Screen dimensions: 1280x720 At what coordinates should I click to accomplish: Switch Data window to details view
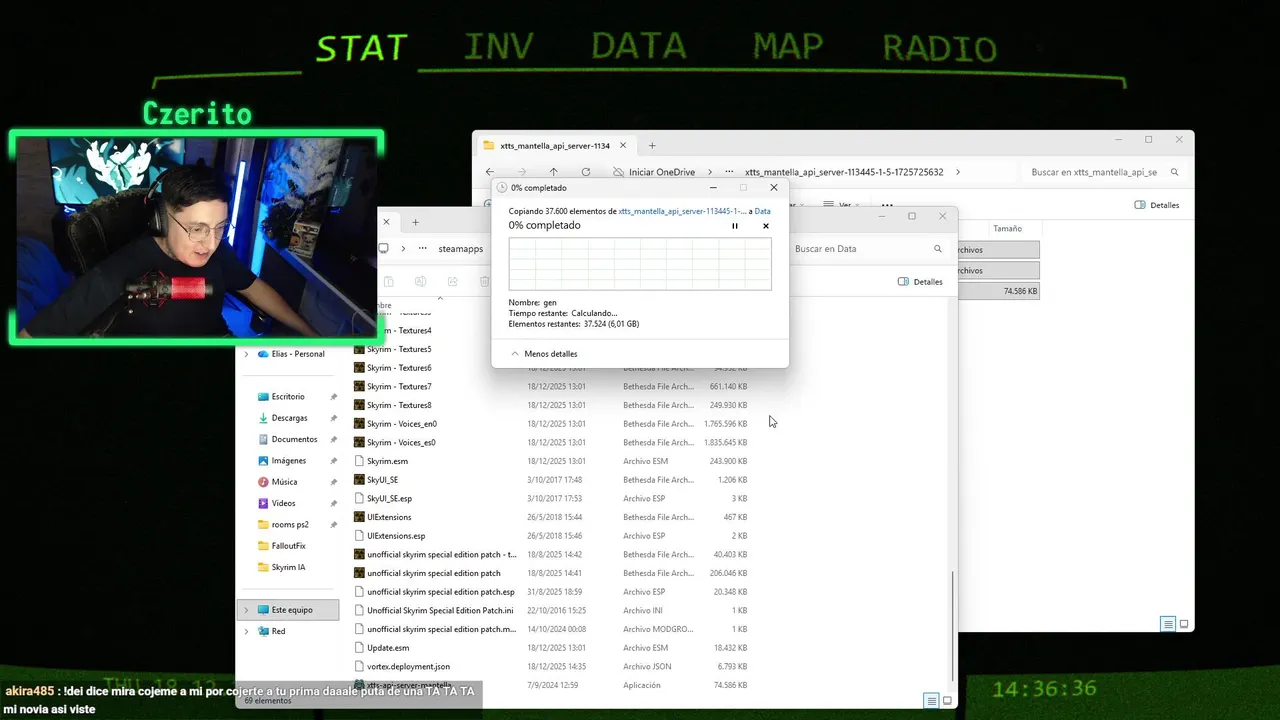931,700
